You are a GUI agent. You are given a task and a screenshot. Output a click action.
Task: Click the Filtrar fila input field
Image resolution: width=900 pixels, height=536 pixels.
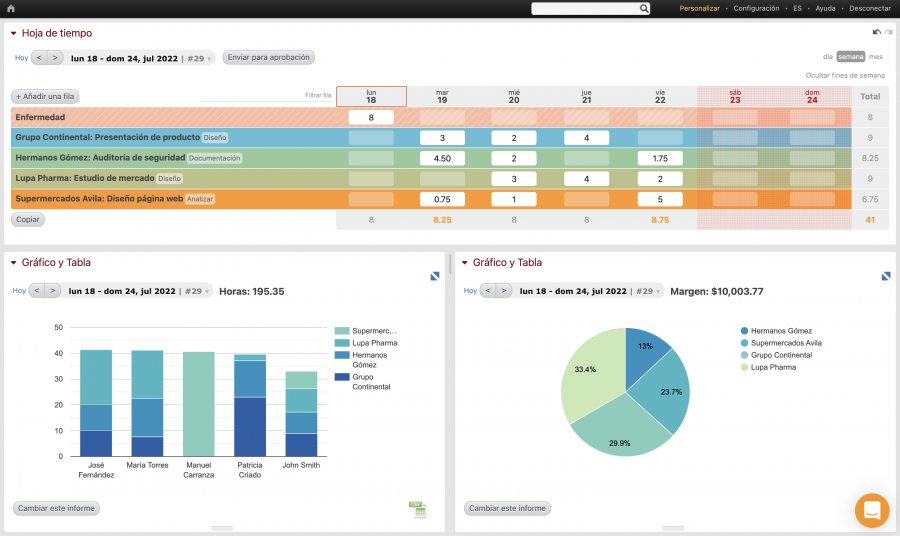(x=266, y=96)
